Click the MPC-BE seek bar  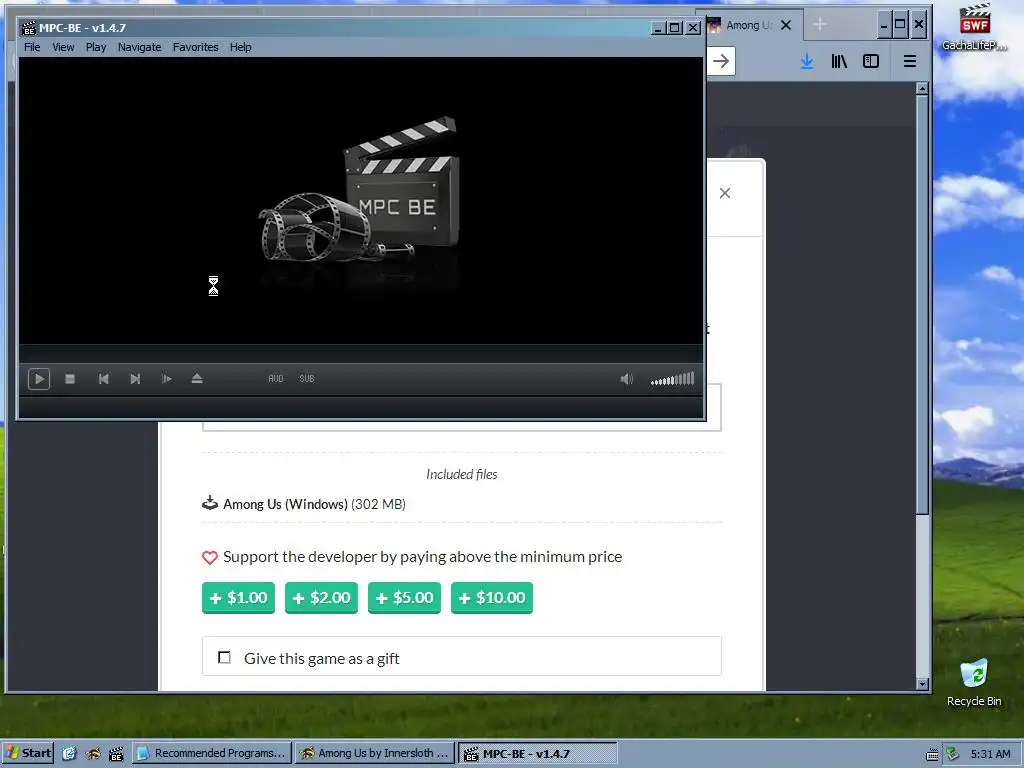pyautogui.click(x=360, y=353)
